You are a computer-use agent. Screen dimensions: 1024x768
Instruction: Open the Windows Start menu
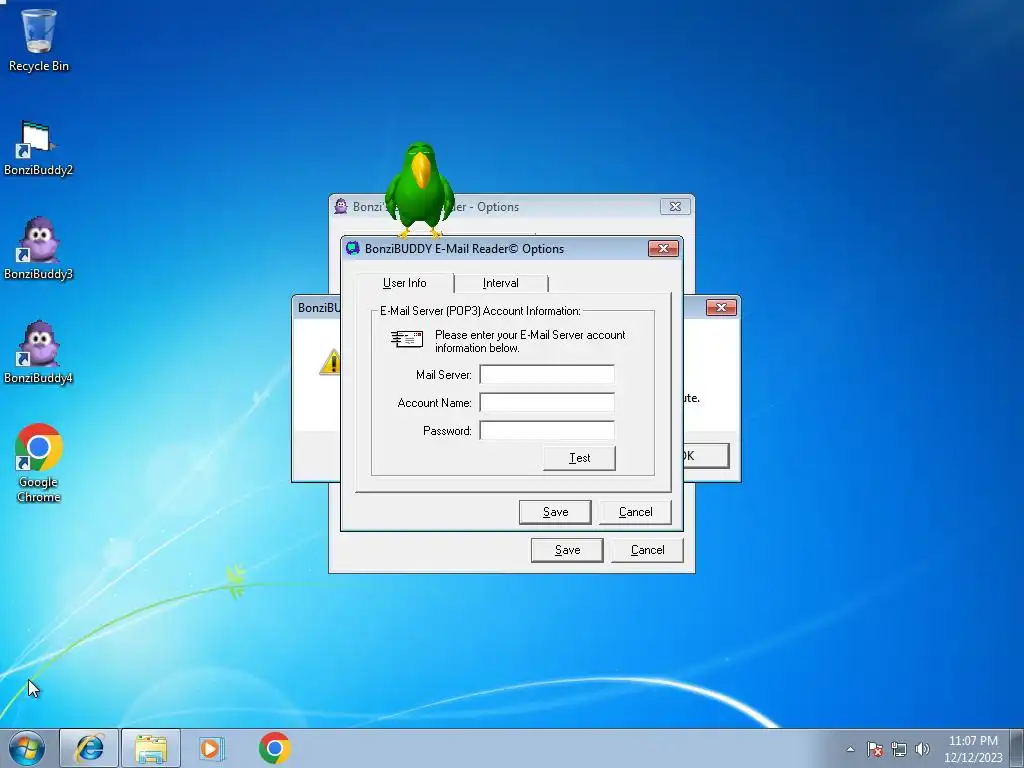(27, 748)
